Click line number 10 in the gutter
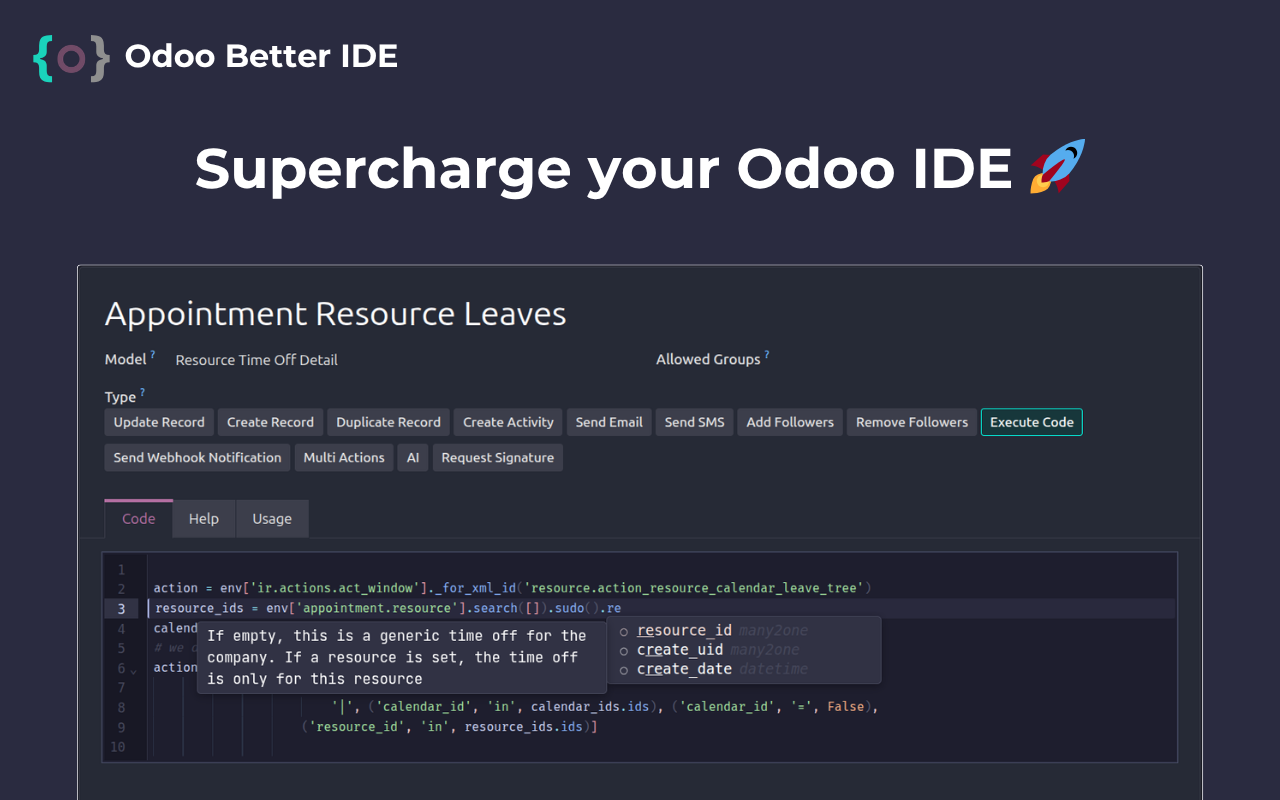Image resolution: width=1280 pixels, height=800 pixels. tap(118, 747)
